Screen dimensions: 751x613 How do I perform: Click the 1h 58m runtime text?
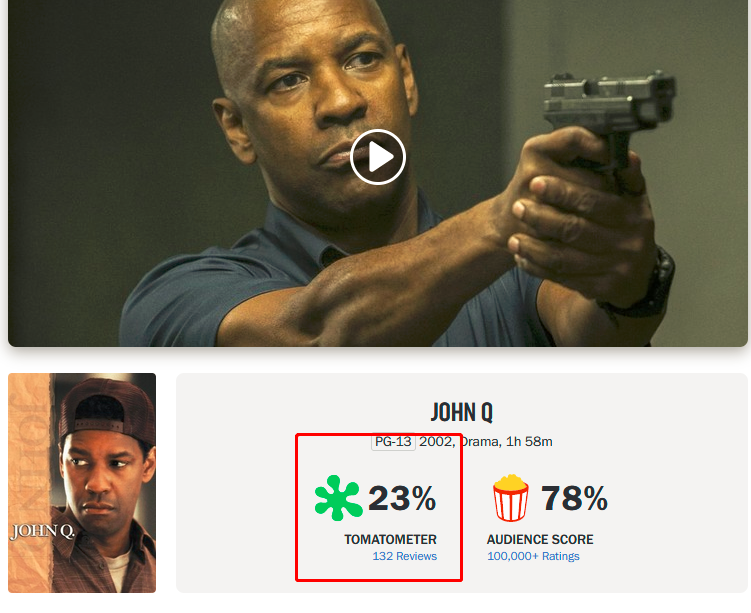pyautogui.click(x=529, y=442)
